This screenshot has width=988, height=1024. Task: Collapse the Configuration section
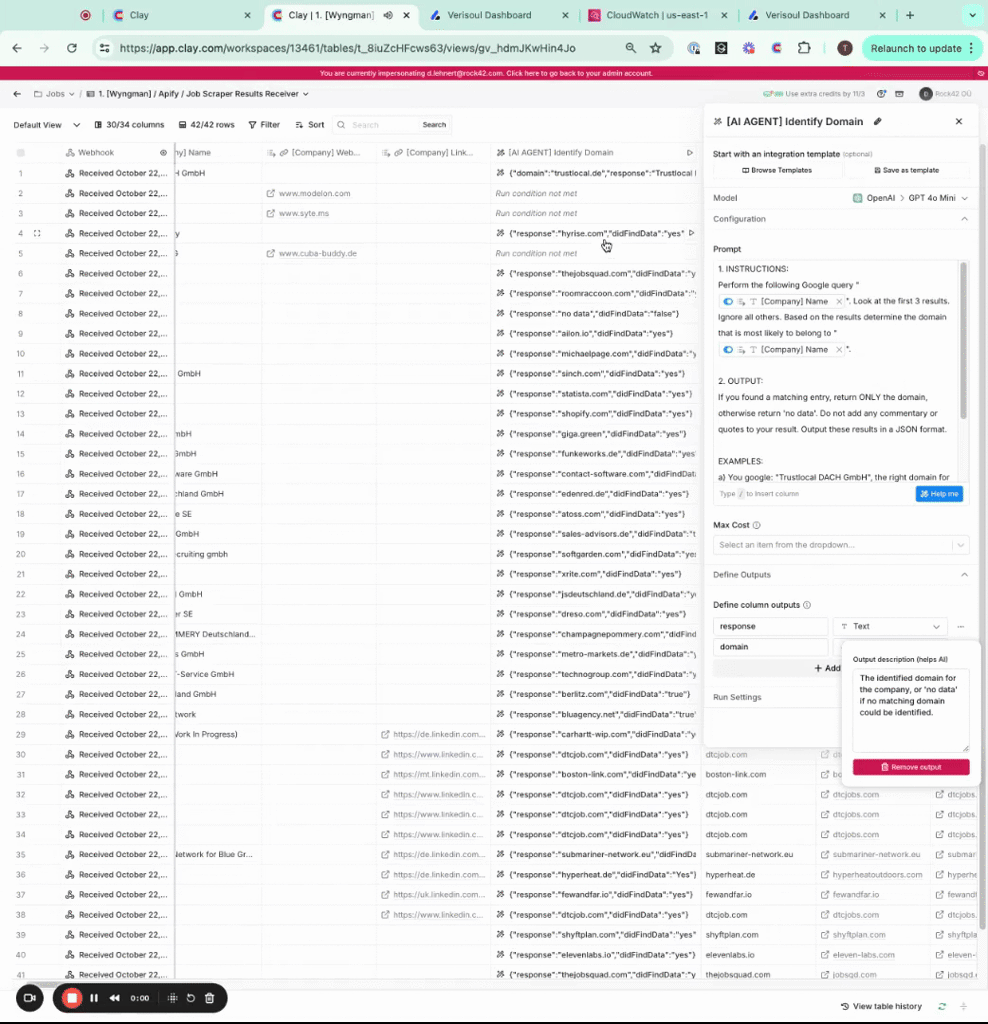tap(964, 219)
